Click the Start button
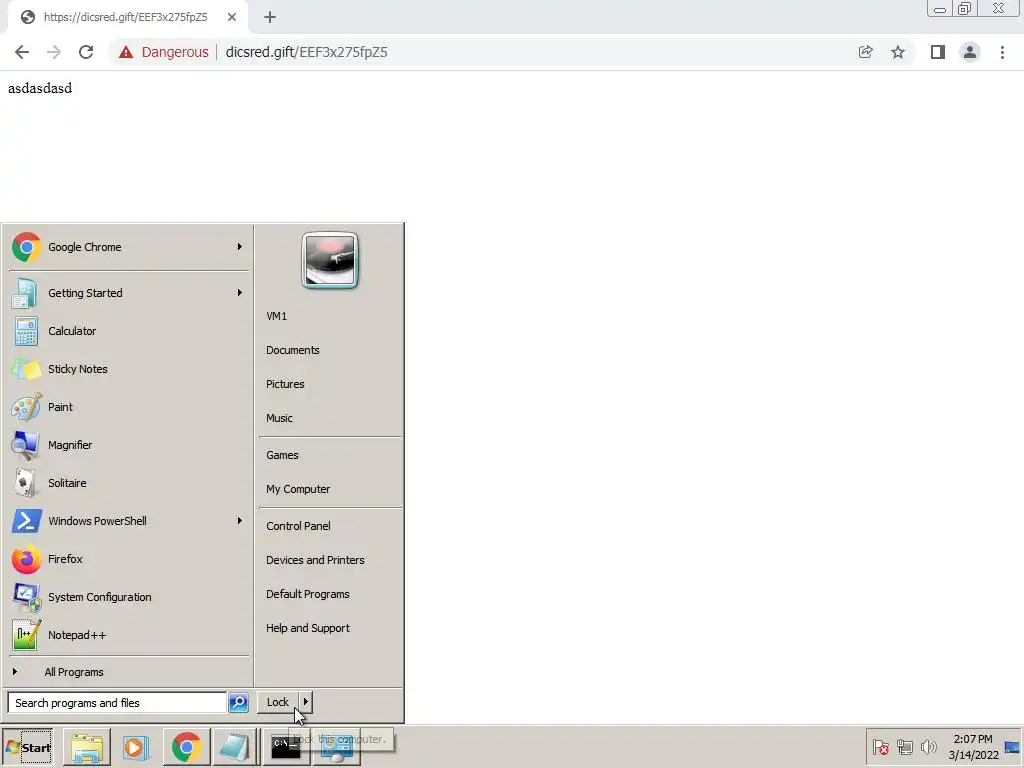The height and width of the screenshot is (768, 1024). point(27,748)
